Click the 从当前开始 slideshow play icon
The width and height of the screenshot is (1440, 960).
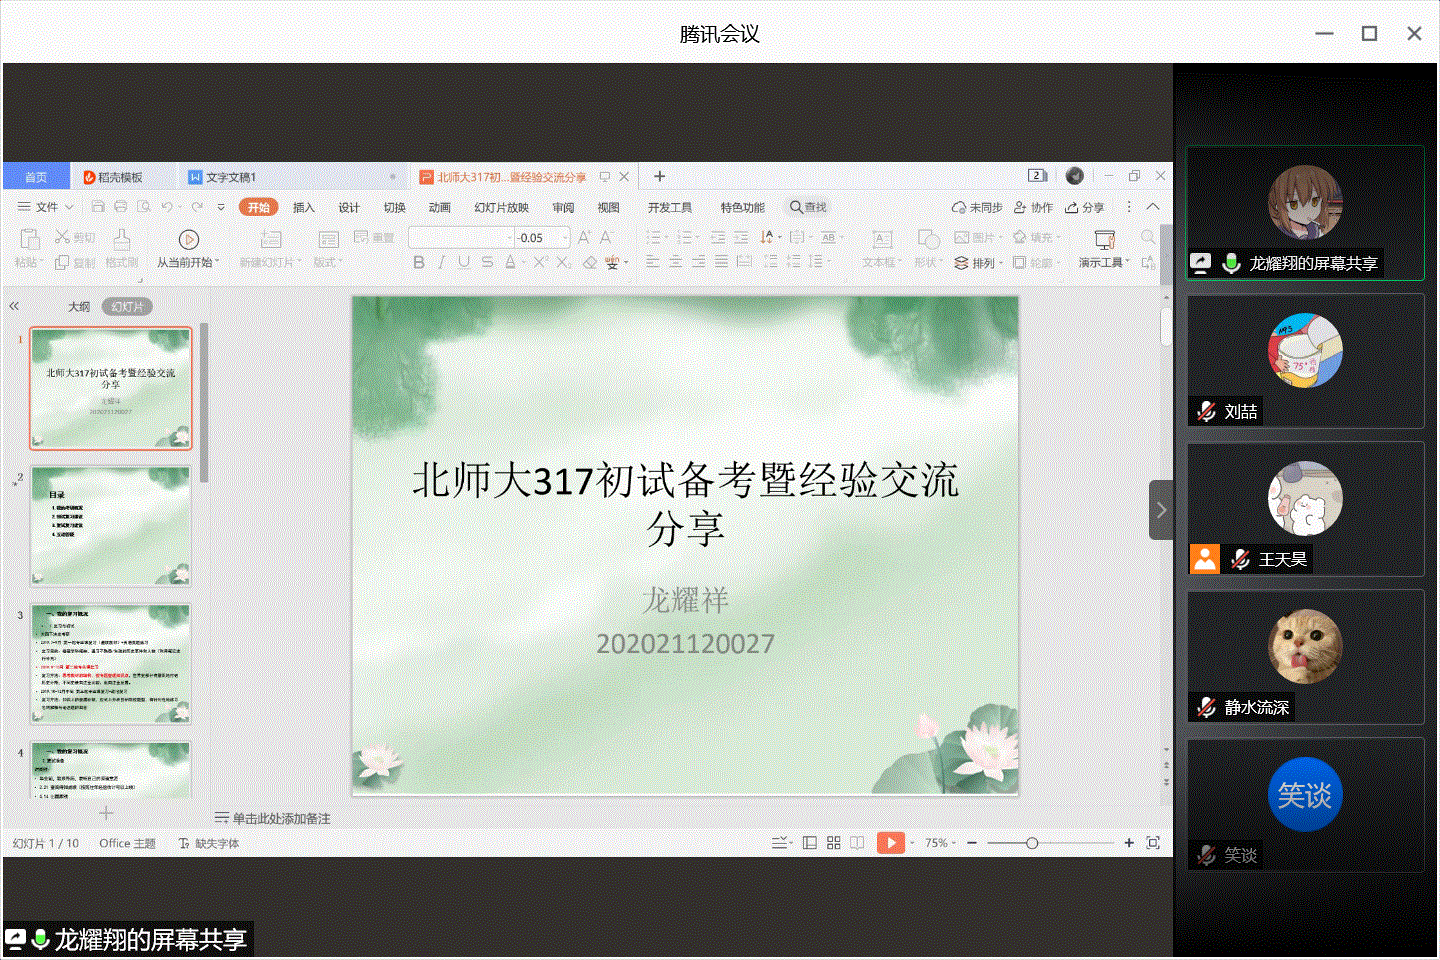pyautogui.click(x=188, y=240)
